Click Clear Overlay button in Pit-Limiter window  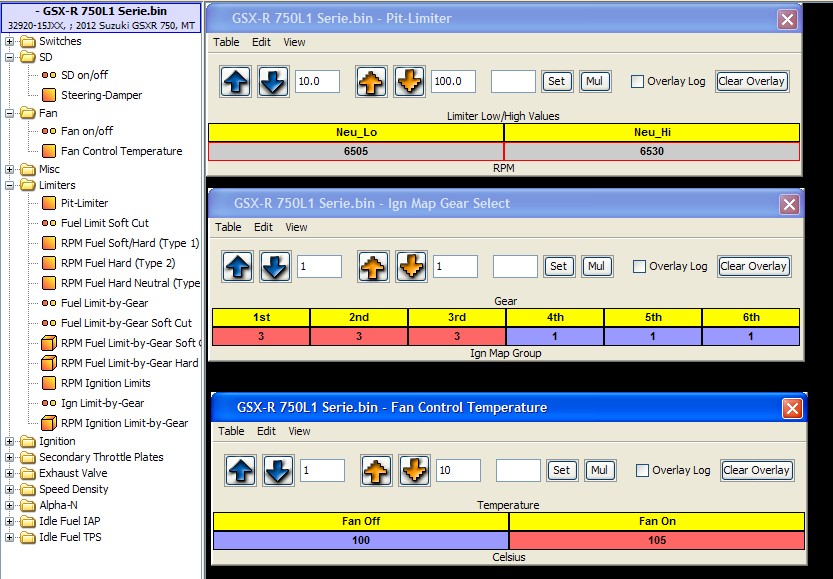(x=752, y=82)
